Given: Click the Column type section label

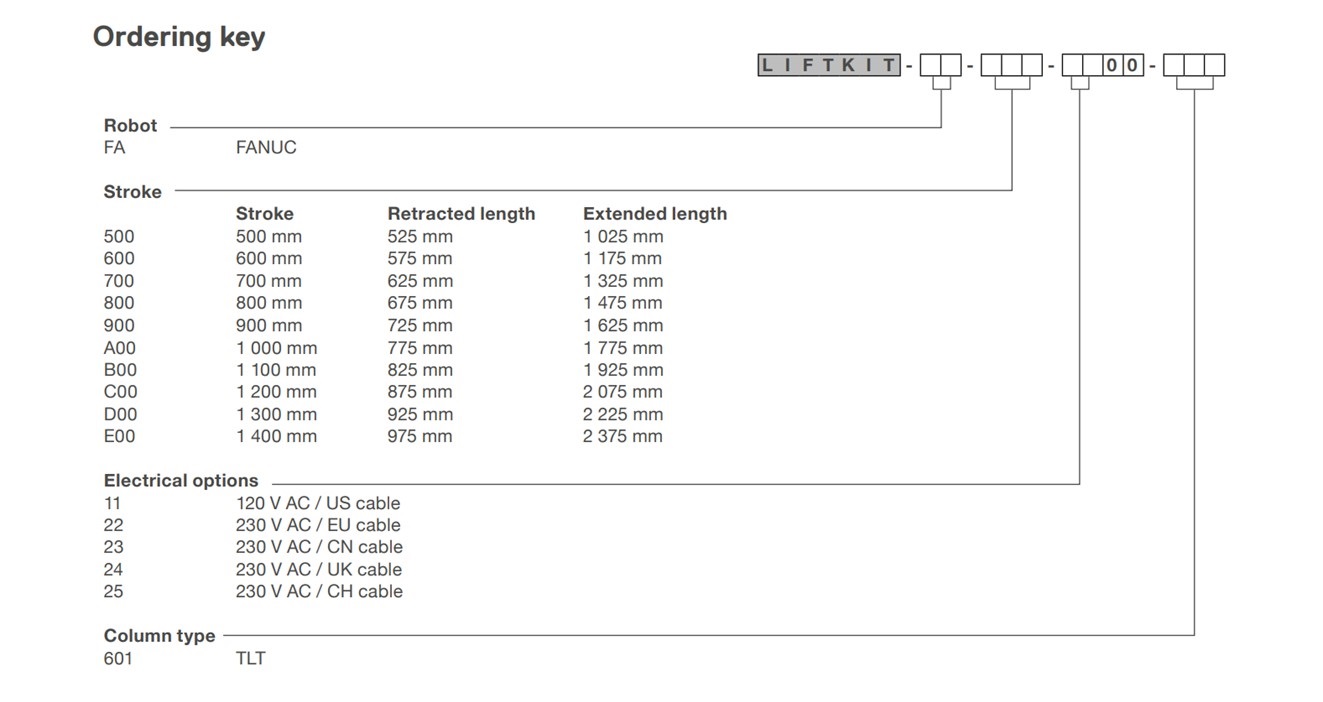Looking at the screenshot, I should [x=159, y=636].
